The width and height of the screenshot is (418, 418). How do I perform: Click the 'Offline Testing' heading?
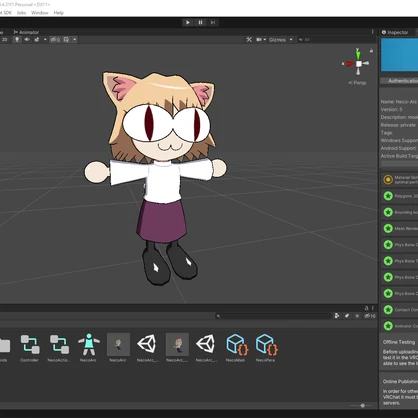[x=399, y=342]
